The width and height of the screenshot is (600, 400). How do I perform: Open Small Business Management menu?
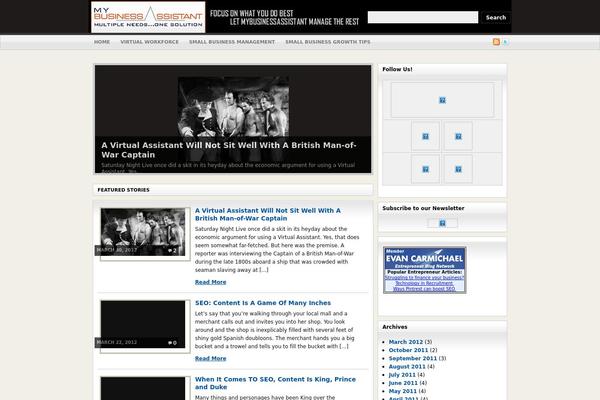click(232, 42)
